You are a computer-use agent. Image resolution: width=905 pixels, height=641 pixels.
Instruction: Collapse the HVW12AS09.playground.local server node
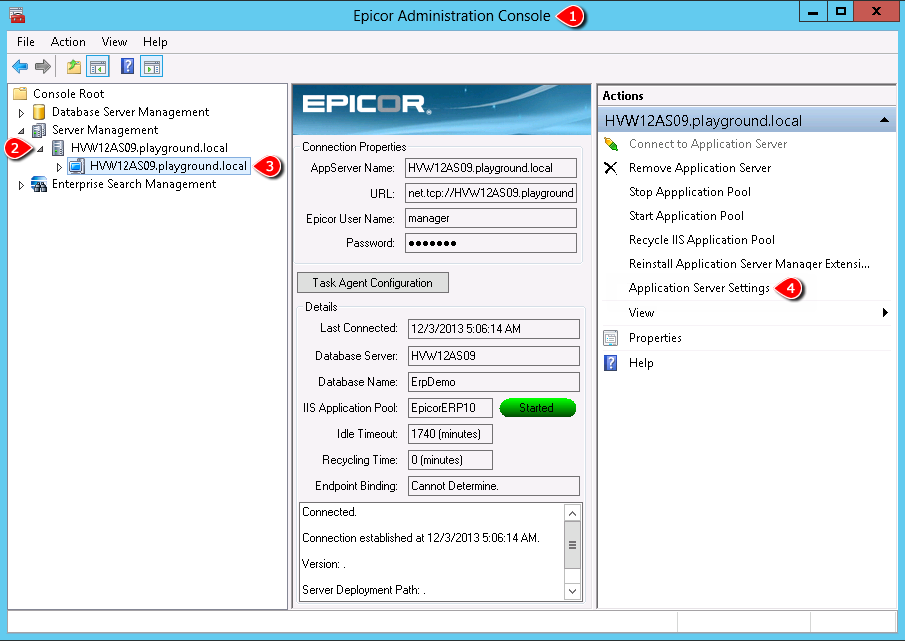click(40, 149)
